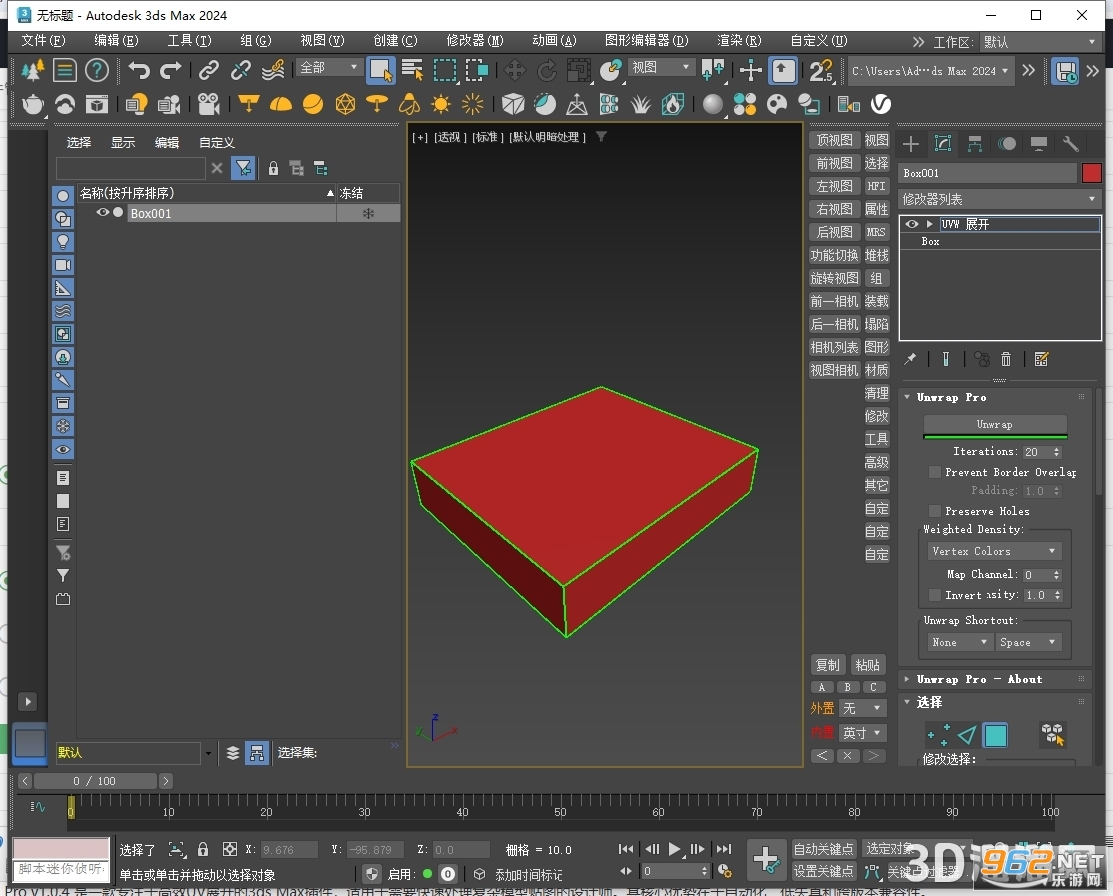This screenshot has height=896, width=1113.
Task: Open the 修改器列表 dropdown
Action: [999, 200]
